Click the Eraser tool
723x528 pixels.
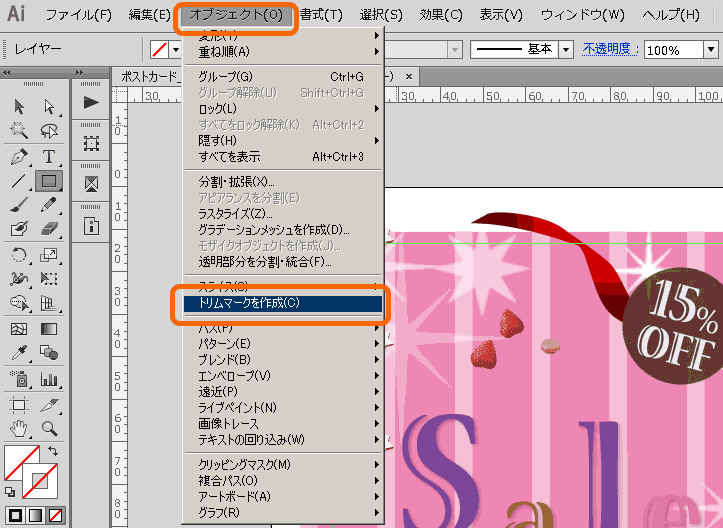tap(48, 229)
